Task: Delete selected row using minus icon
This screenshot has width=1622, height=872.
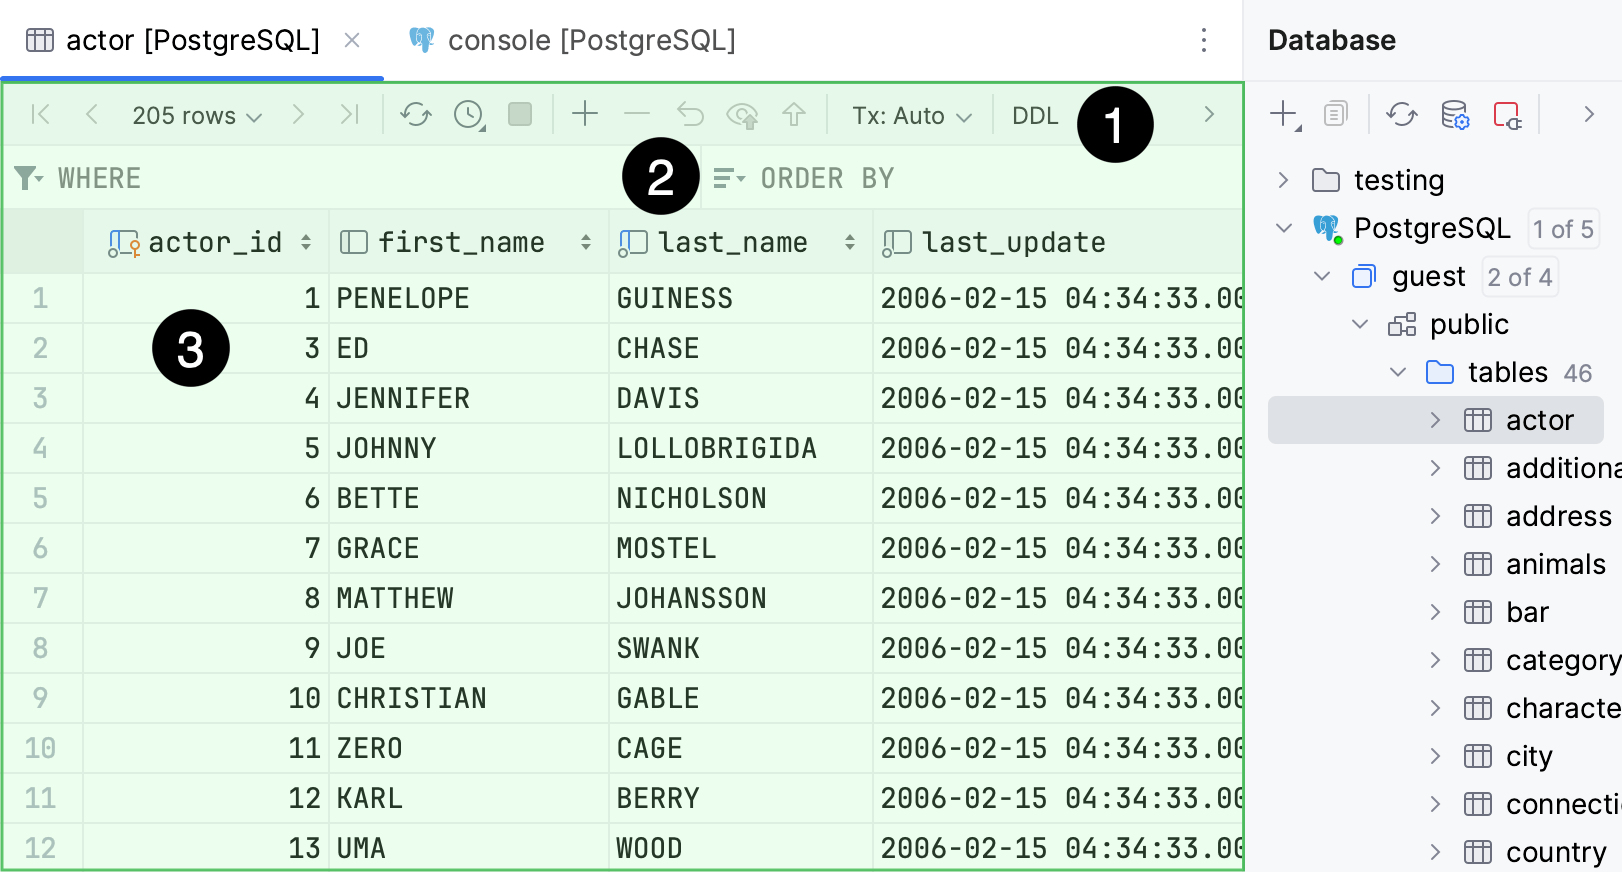Action: point(637,115)
